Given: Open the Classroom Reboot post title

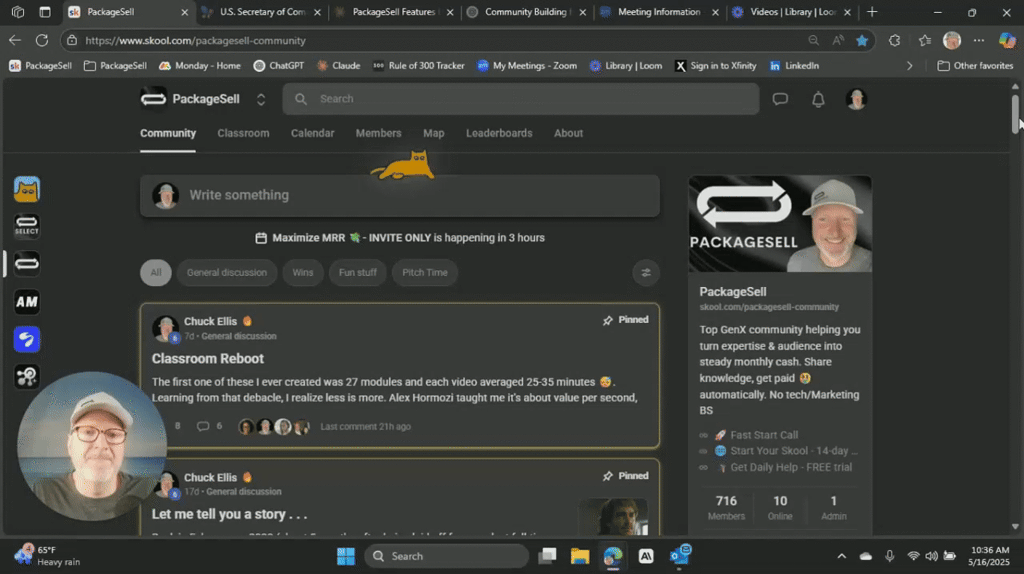Looking at the screenshot, I should 208,359.
